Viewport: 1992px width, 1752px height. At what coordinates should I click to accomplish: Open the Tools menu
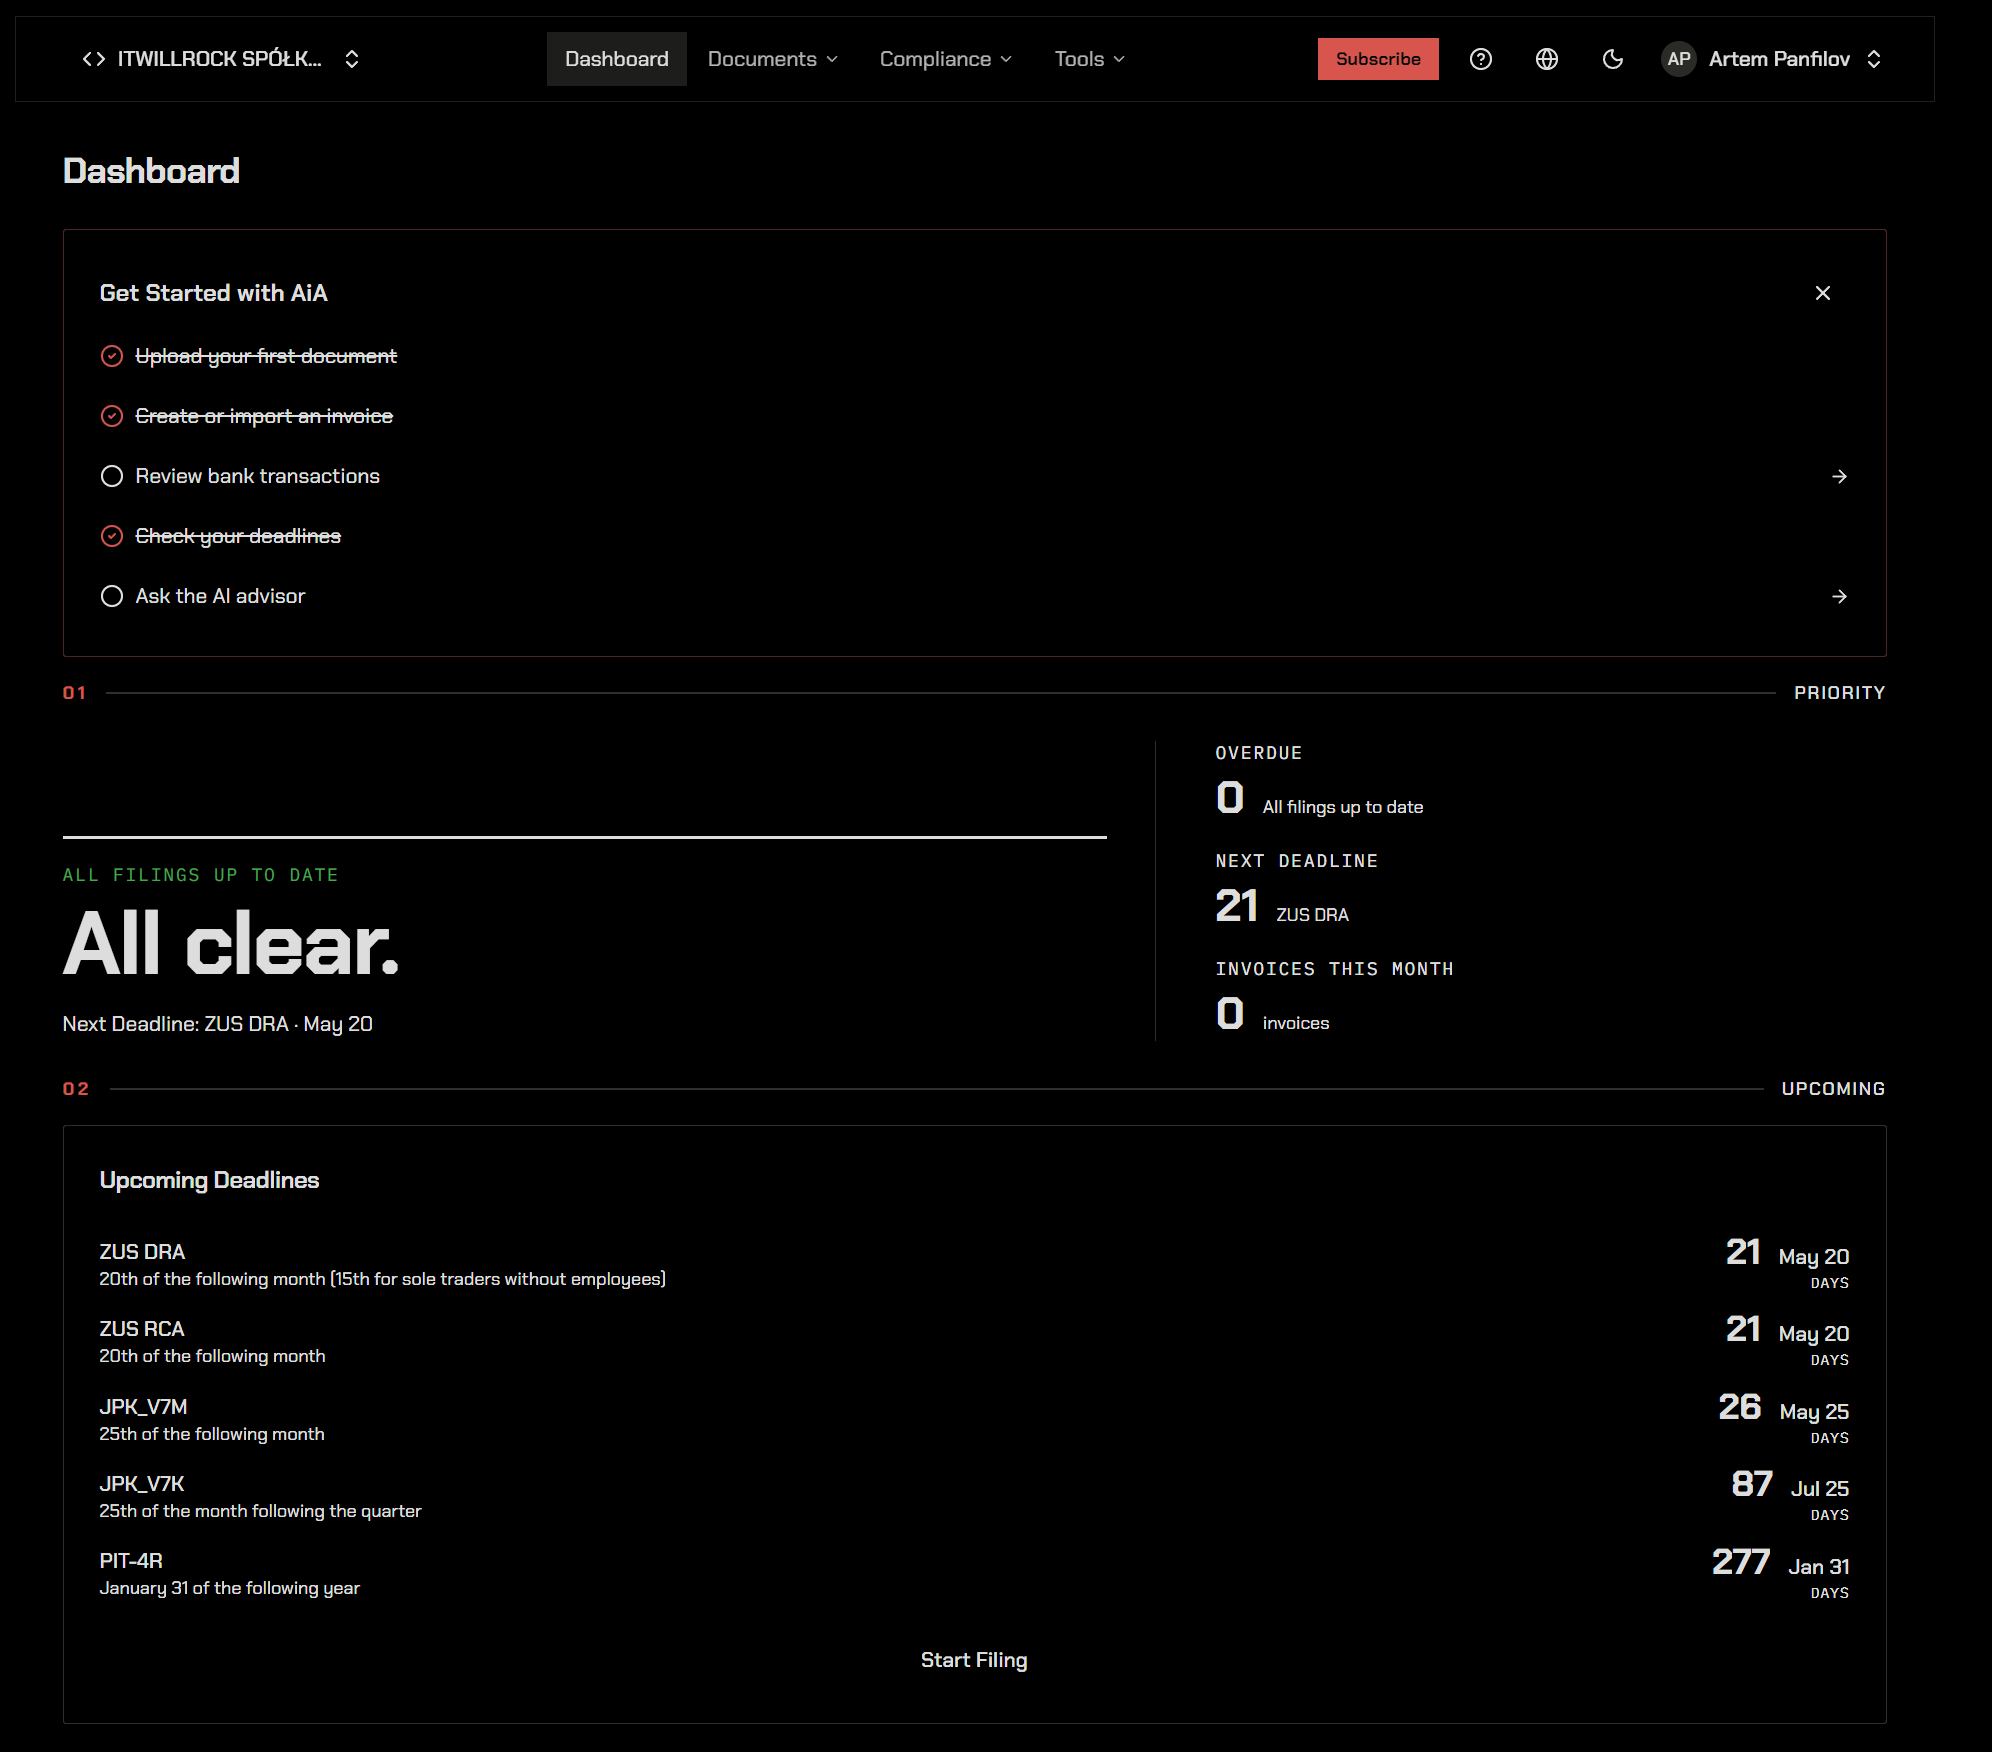pyautogui.click(x=1089, y=59)
